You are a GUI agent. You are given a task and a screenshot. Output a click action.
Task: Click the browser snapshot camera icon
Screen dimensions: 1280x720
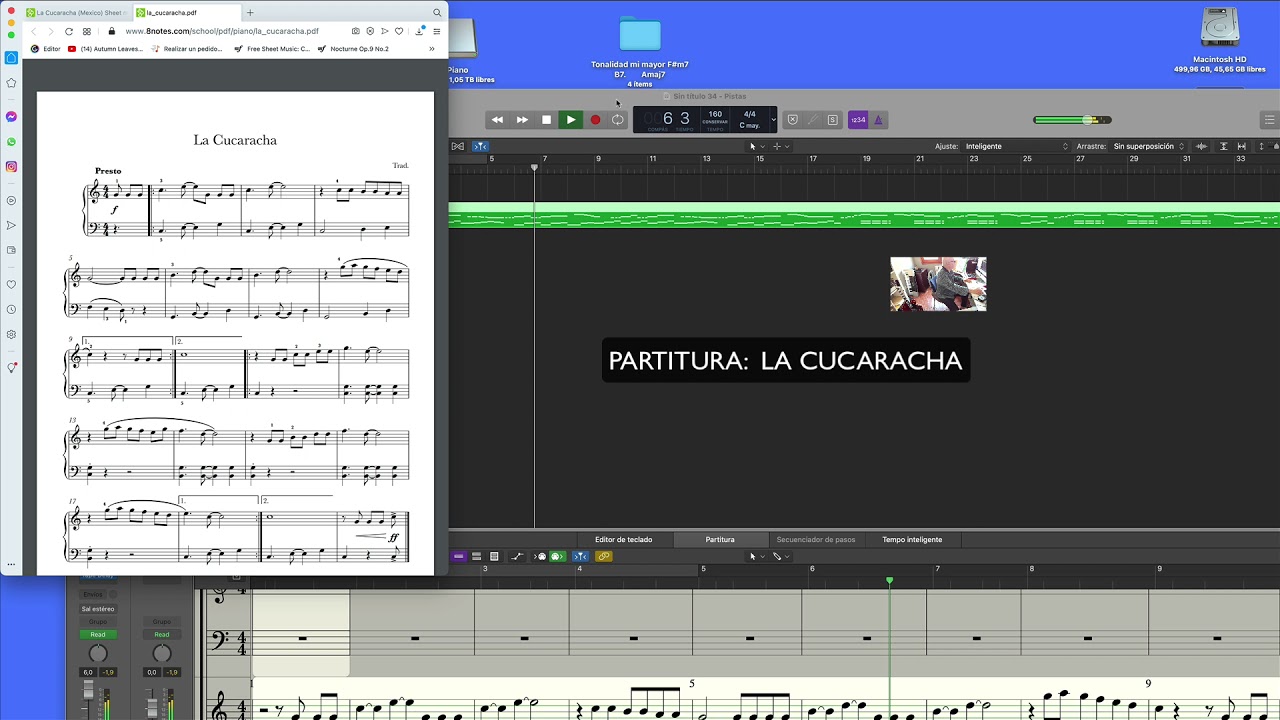(355, 31)
